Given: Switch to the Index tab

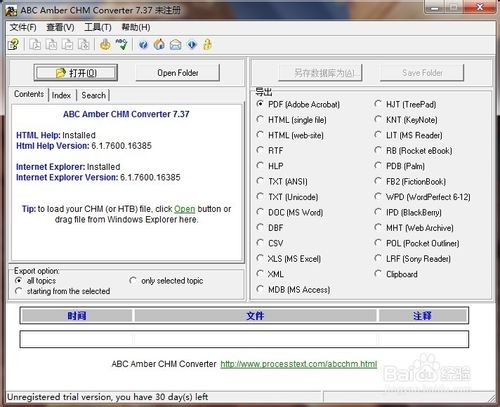Looking at the screenshot, I should click(61, 95).
